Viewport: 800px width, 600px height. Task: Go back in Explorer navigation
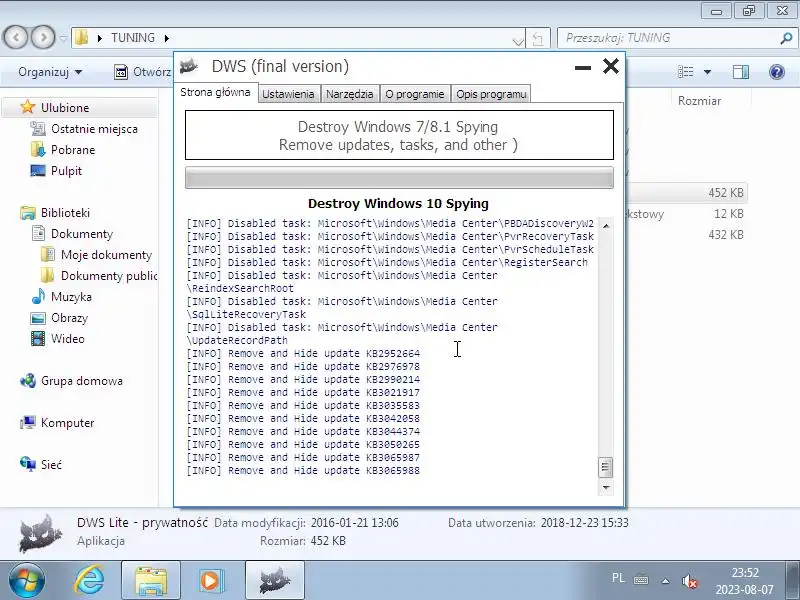point(16,37)
